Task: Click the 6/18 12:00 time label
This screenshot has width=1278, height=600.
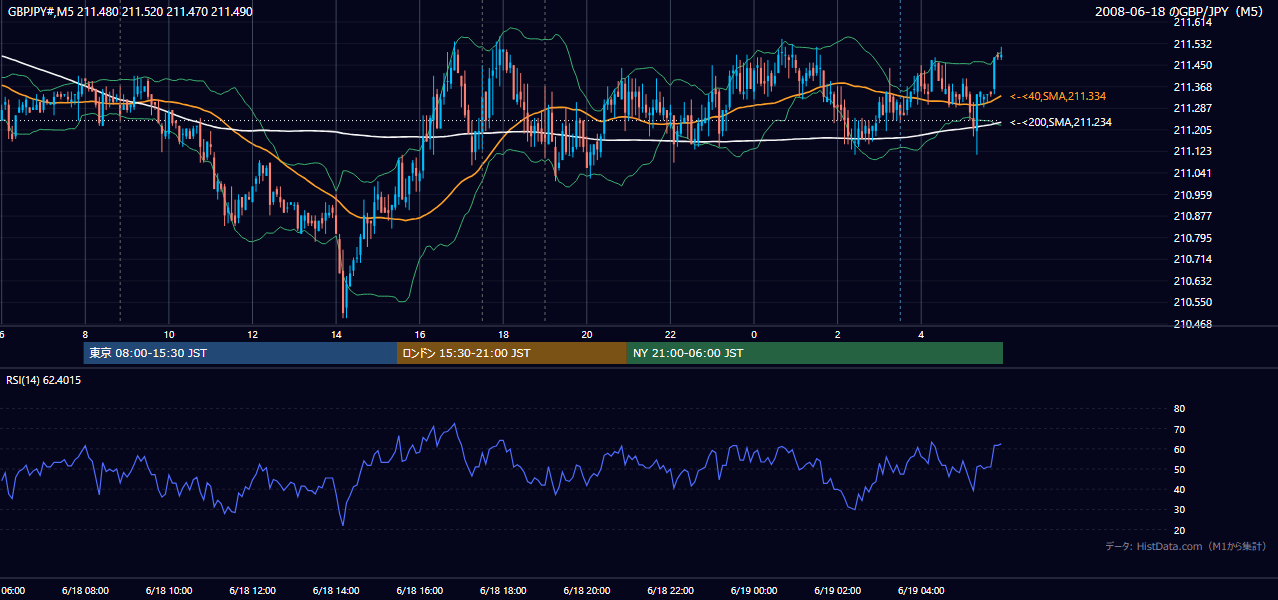Action: (251, 591)
